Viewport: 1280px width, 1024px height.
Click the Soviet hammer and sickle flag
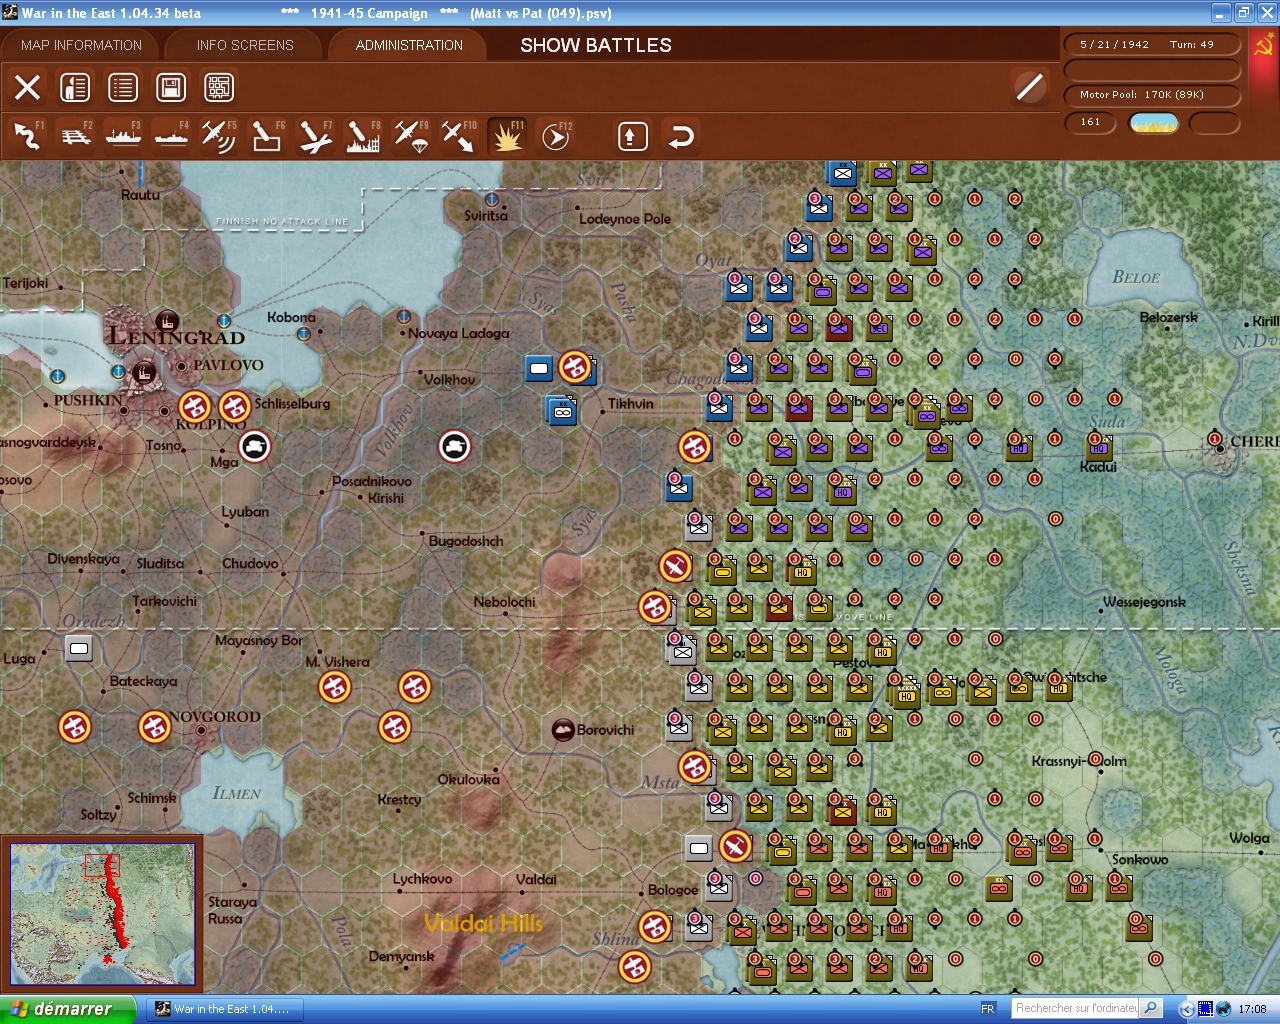point(1263,46)
